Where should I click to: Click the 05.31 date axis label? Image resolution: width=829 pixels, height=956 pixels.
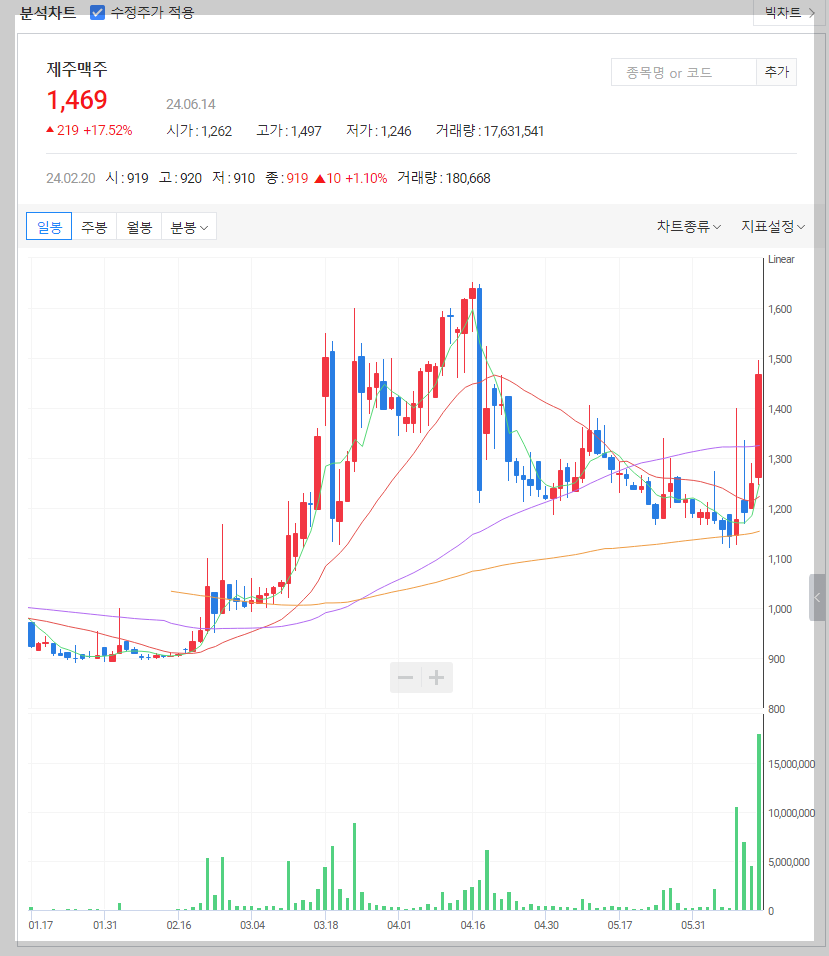point(693,925)
